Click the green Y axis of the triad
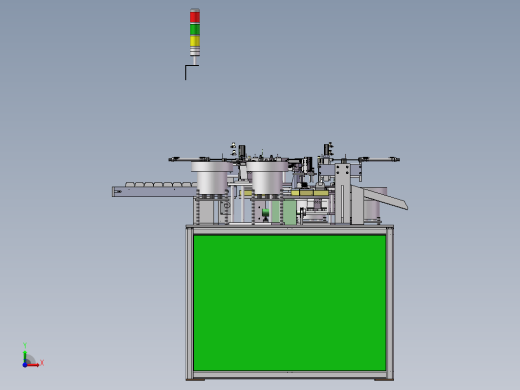 point(25,356)
